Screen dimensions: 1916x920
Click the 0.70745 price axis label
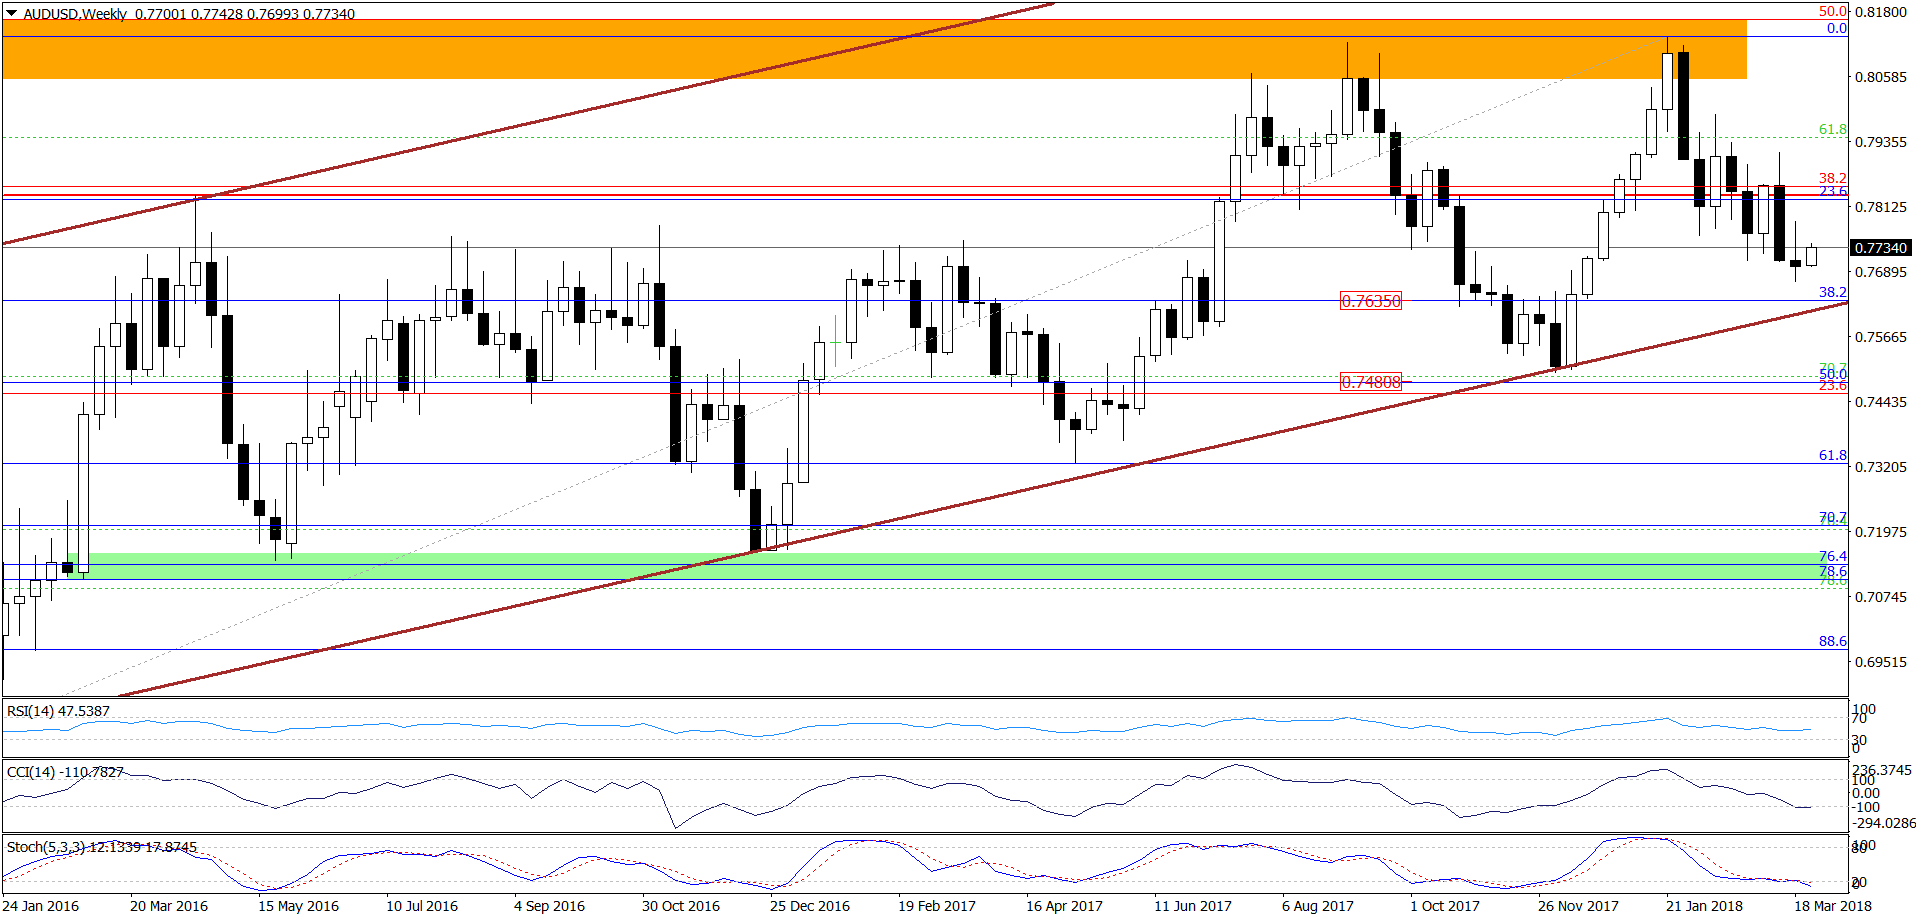[1881, 597]
